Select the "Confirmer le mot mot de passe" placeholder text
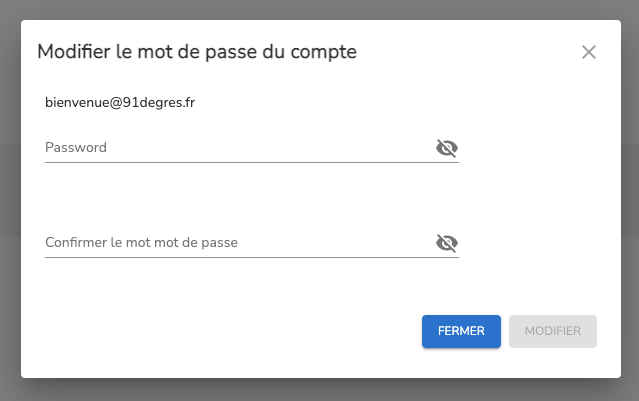 pyautogui.click(x=141, y=243)
